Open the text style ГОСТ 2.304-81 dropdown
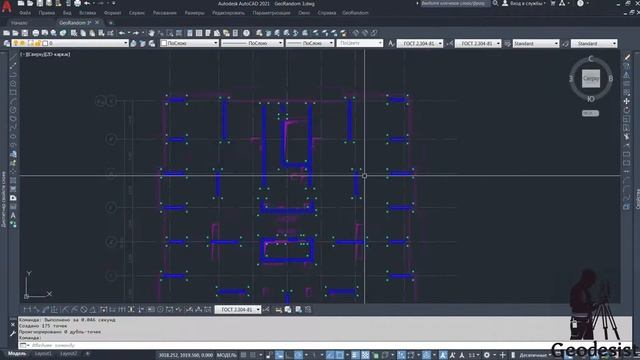640x360 pixels. pyautogui.click(x=420, y=43)
